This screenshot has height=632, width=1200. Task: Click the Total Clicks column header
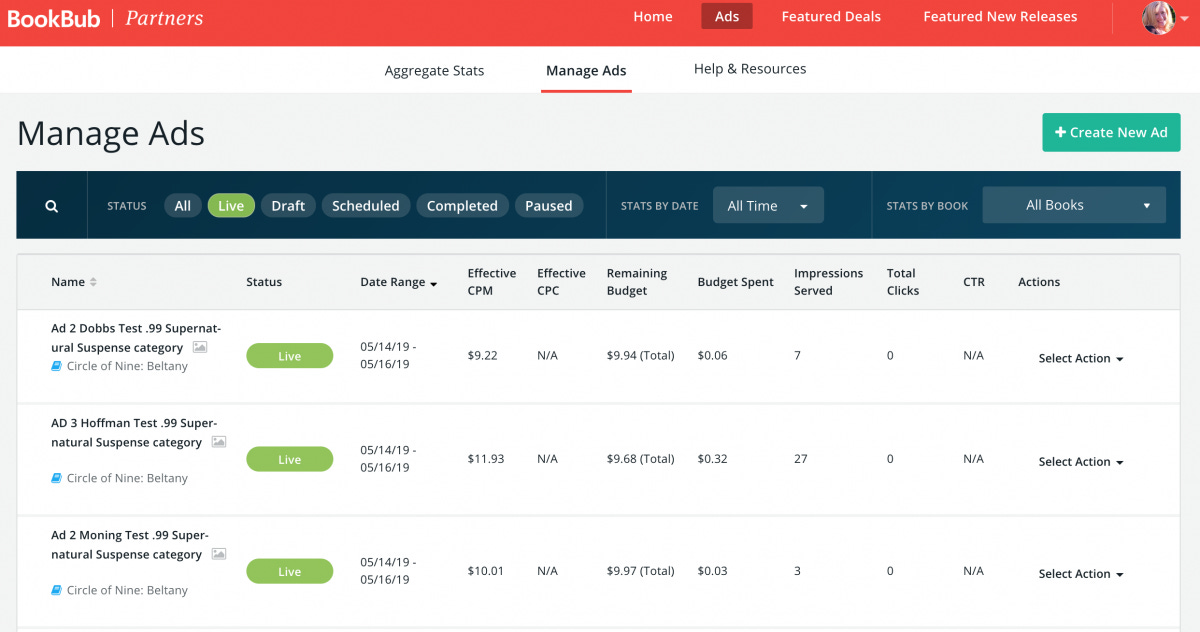tap(903, 282)
